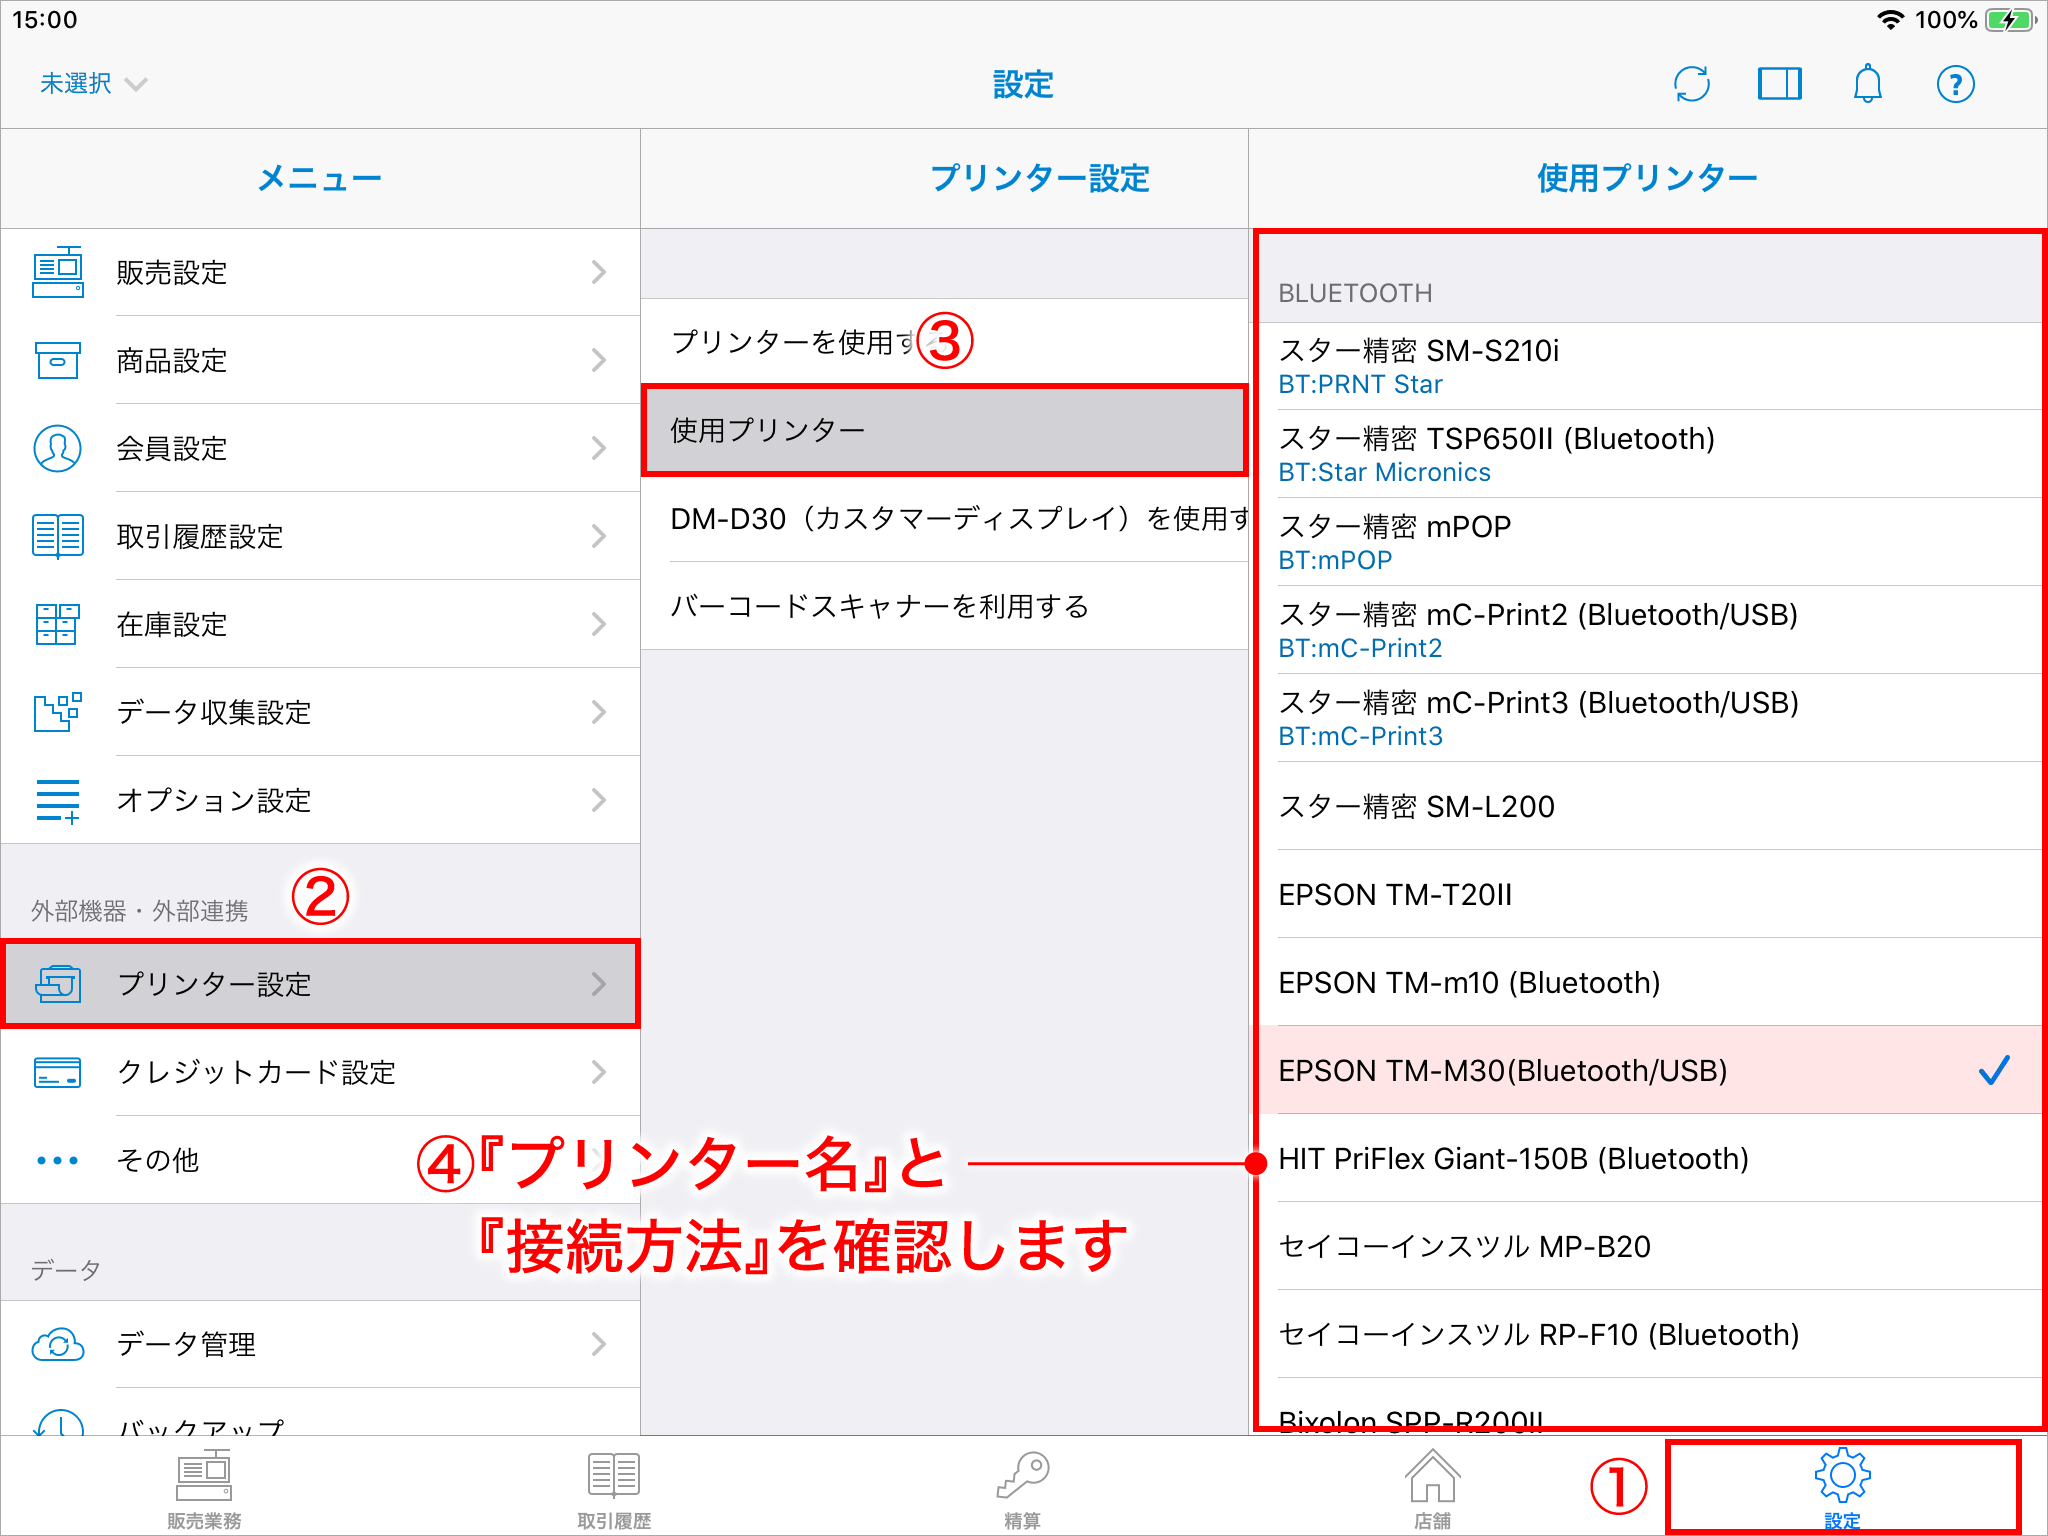Choose スター精密 SM-S210i printer
Screen dimensions: 2048x1536
[1650, 366]
